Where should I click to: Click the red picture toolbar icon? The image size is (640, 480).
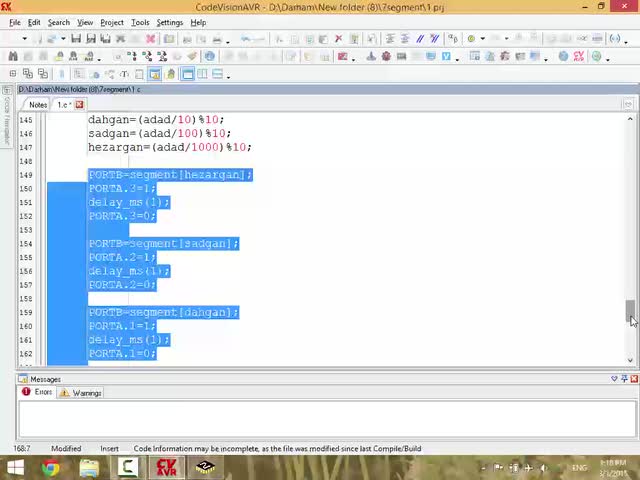coord(343,56)
